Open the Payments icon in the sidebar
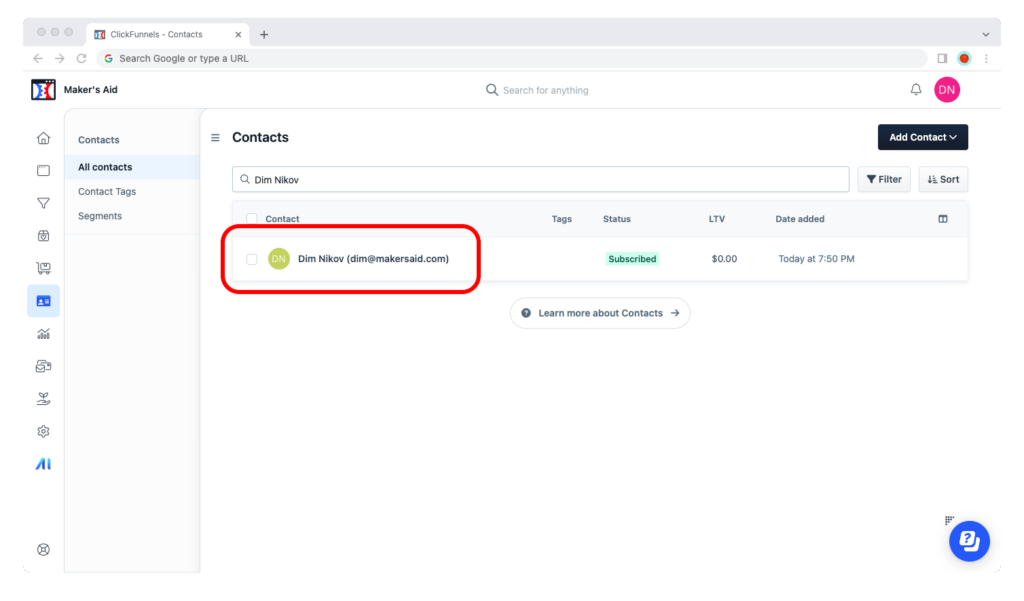This screenshot has width=1024, height=601. (x=43, y=366)
